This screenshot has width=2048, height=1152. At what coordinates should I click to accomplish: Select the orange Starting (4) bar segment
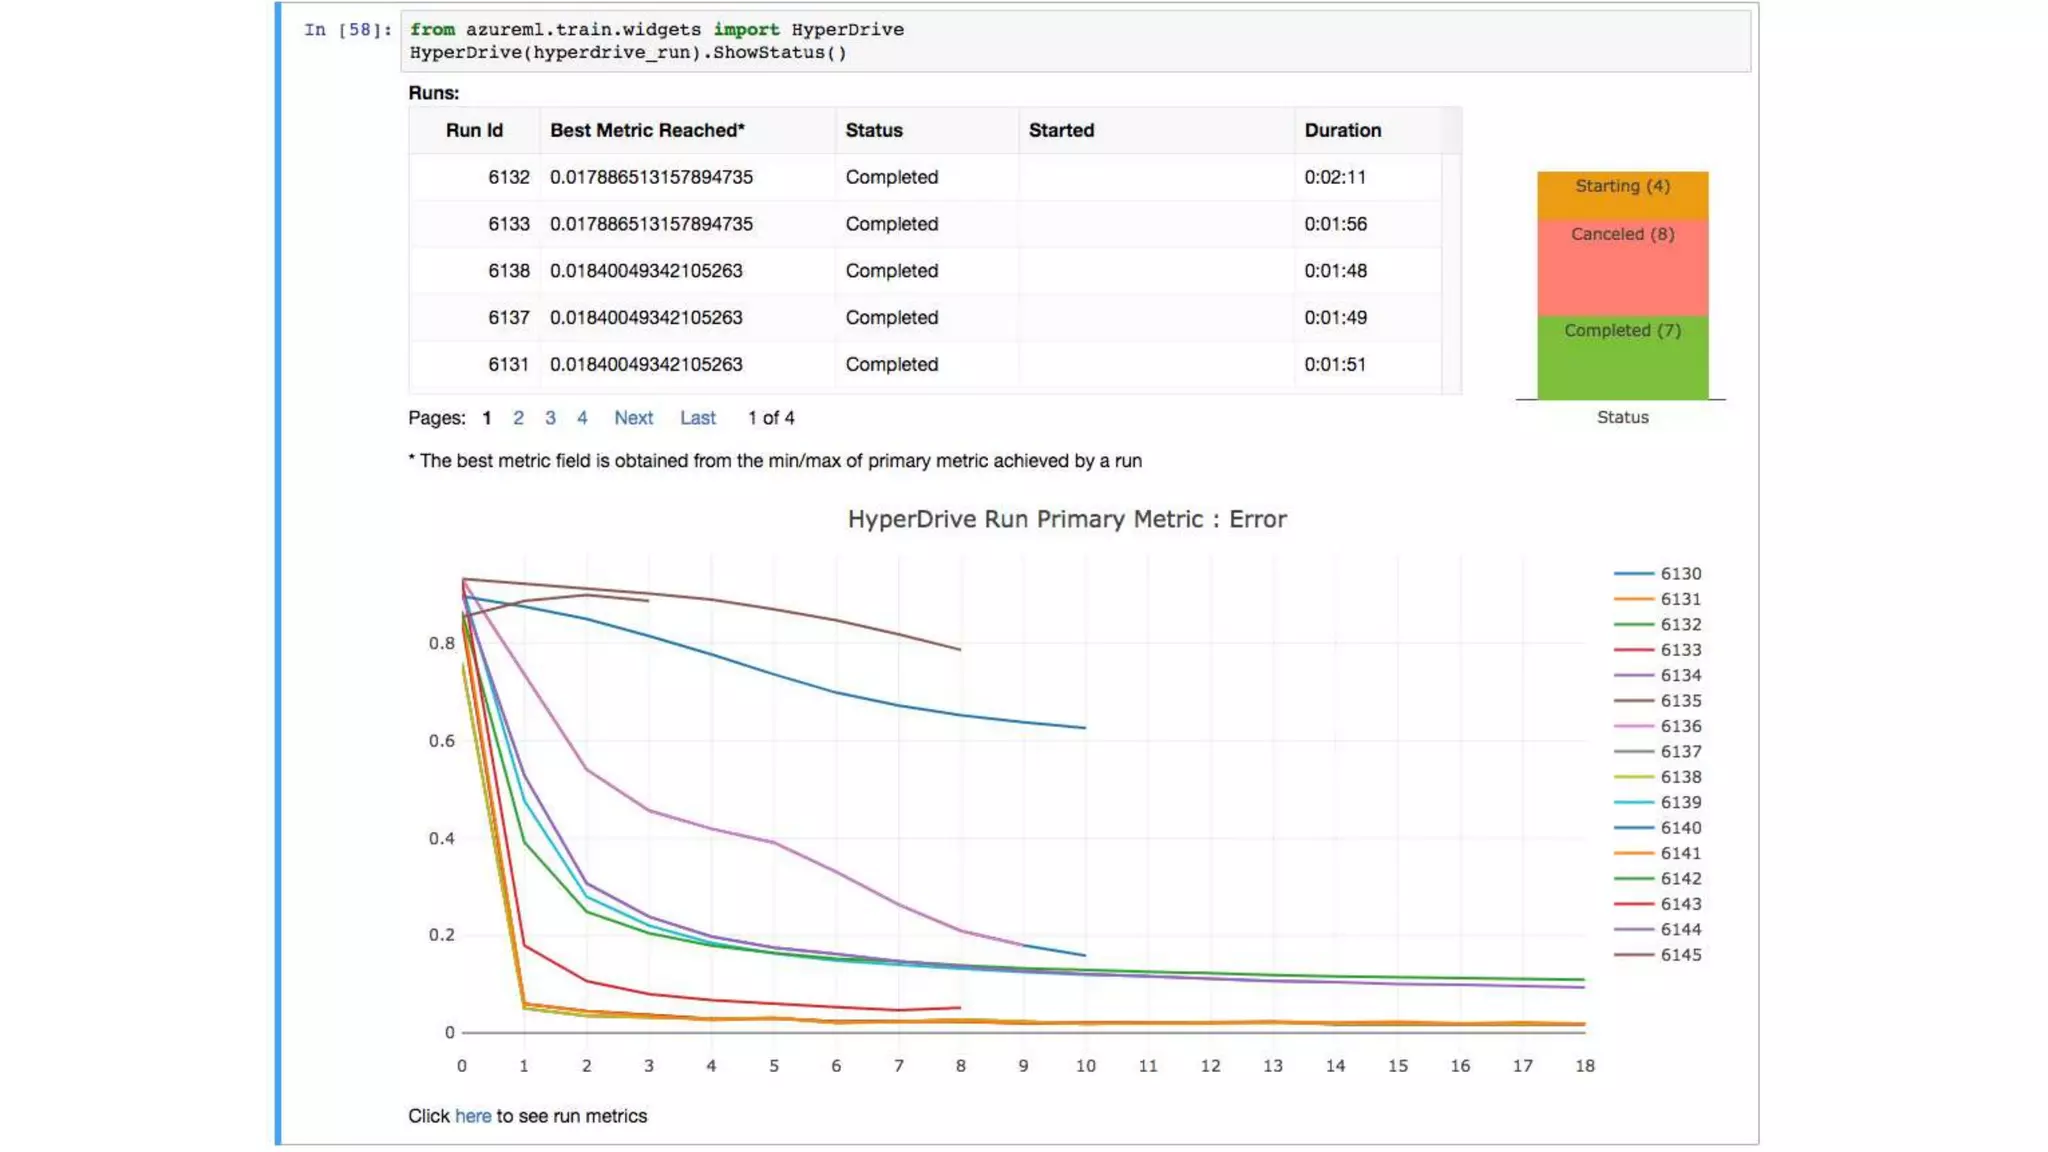pyautogui.click(x=1622, y=195)
